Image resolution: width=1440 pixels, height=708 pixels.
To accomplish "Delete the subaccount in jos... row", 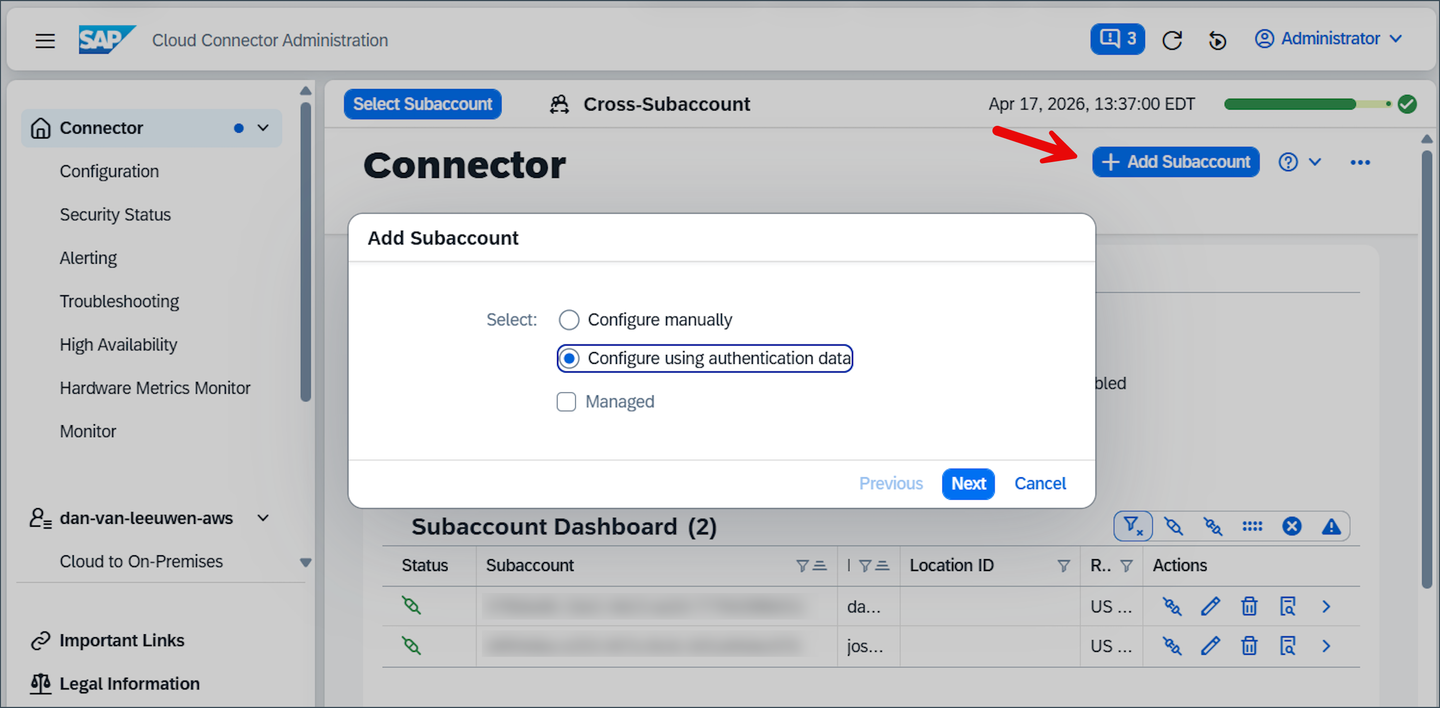I will 1249,646.
